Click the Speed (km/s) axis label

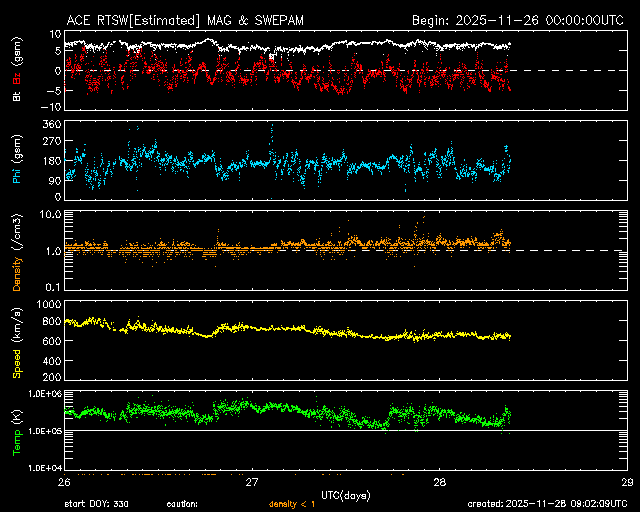coord(16,341)
